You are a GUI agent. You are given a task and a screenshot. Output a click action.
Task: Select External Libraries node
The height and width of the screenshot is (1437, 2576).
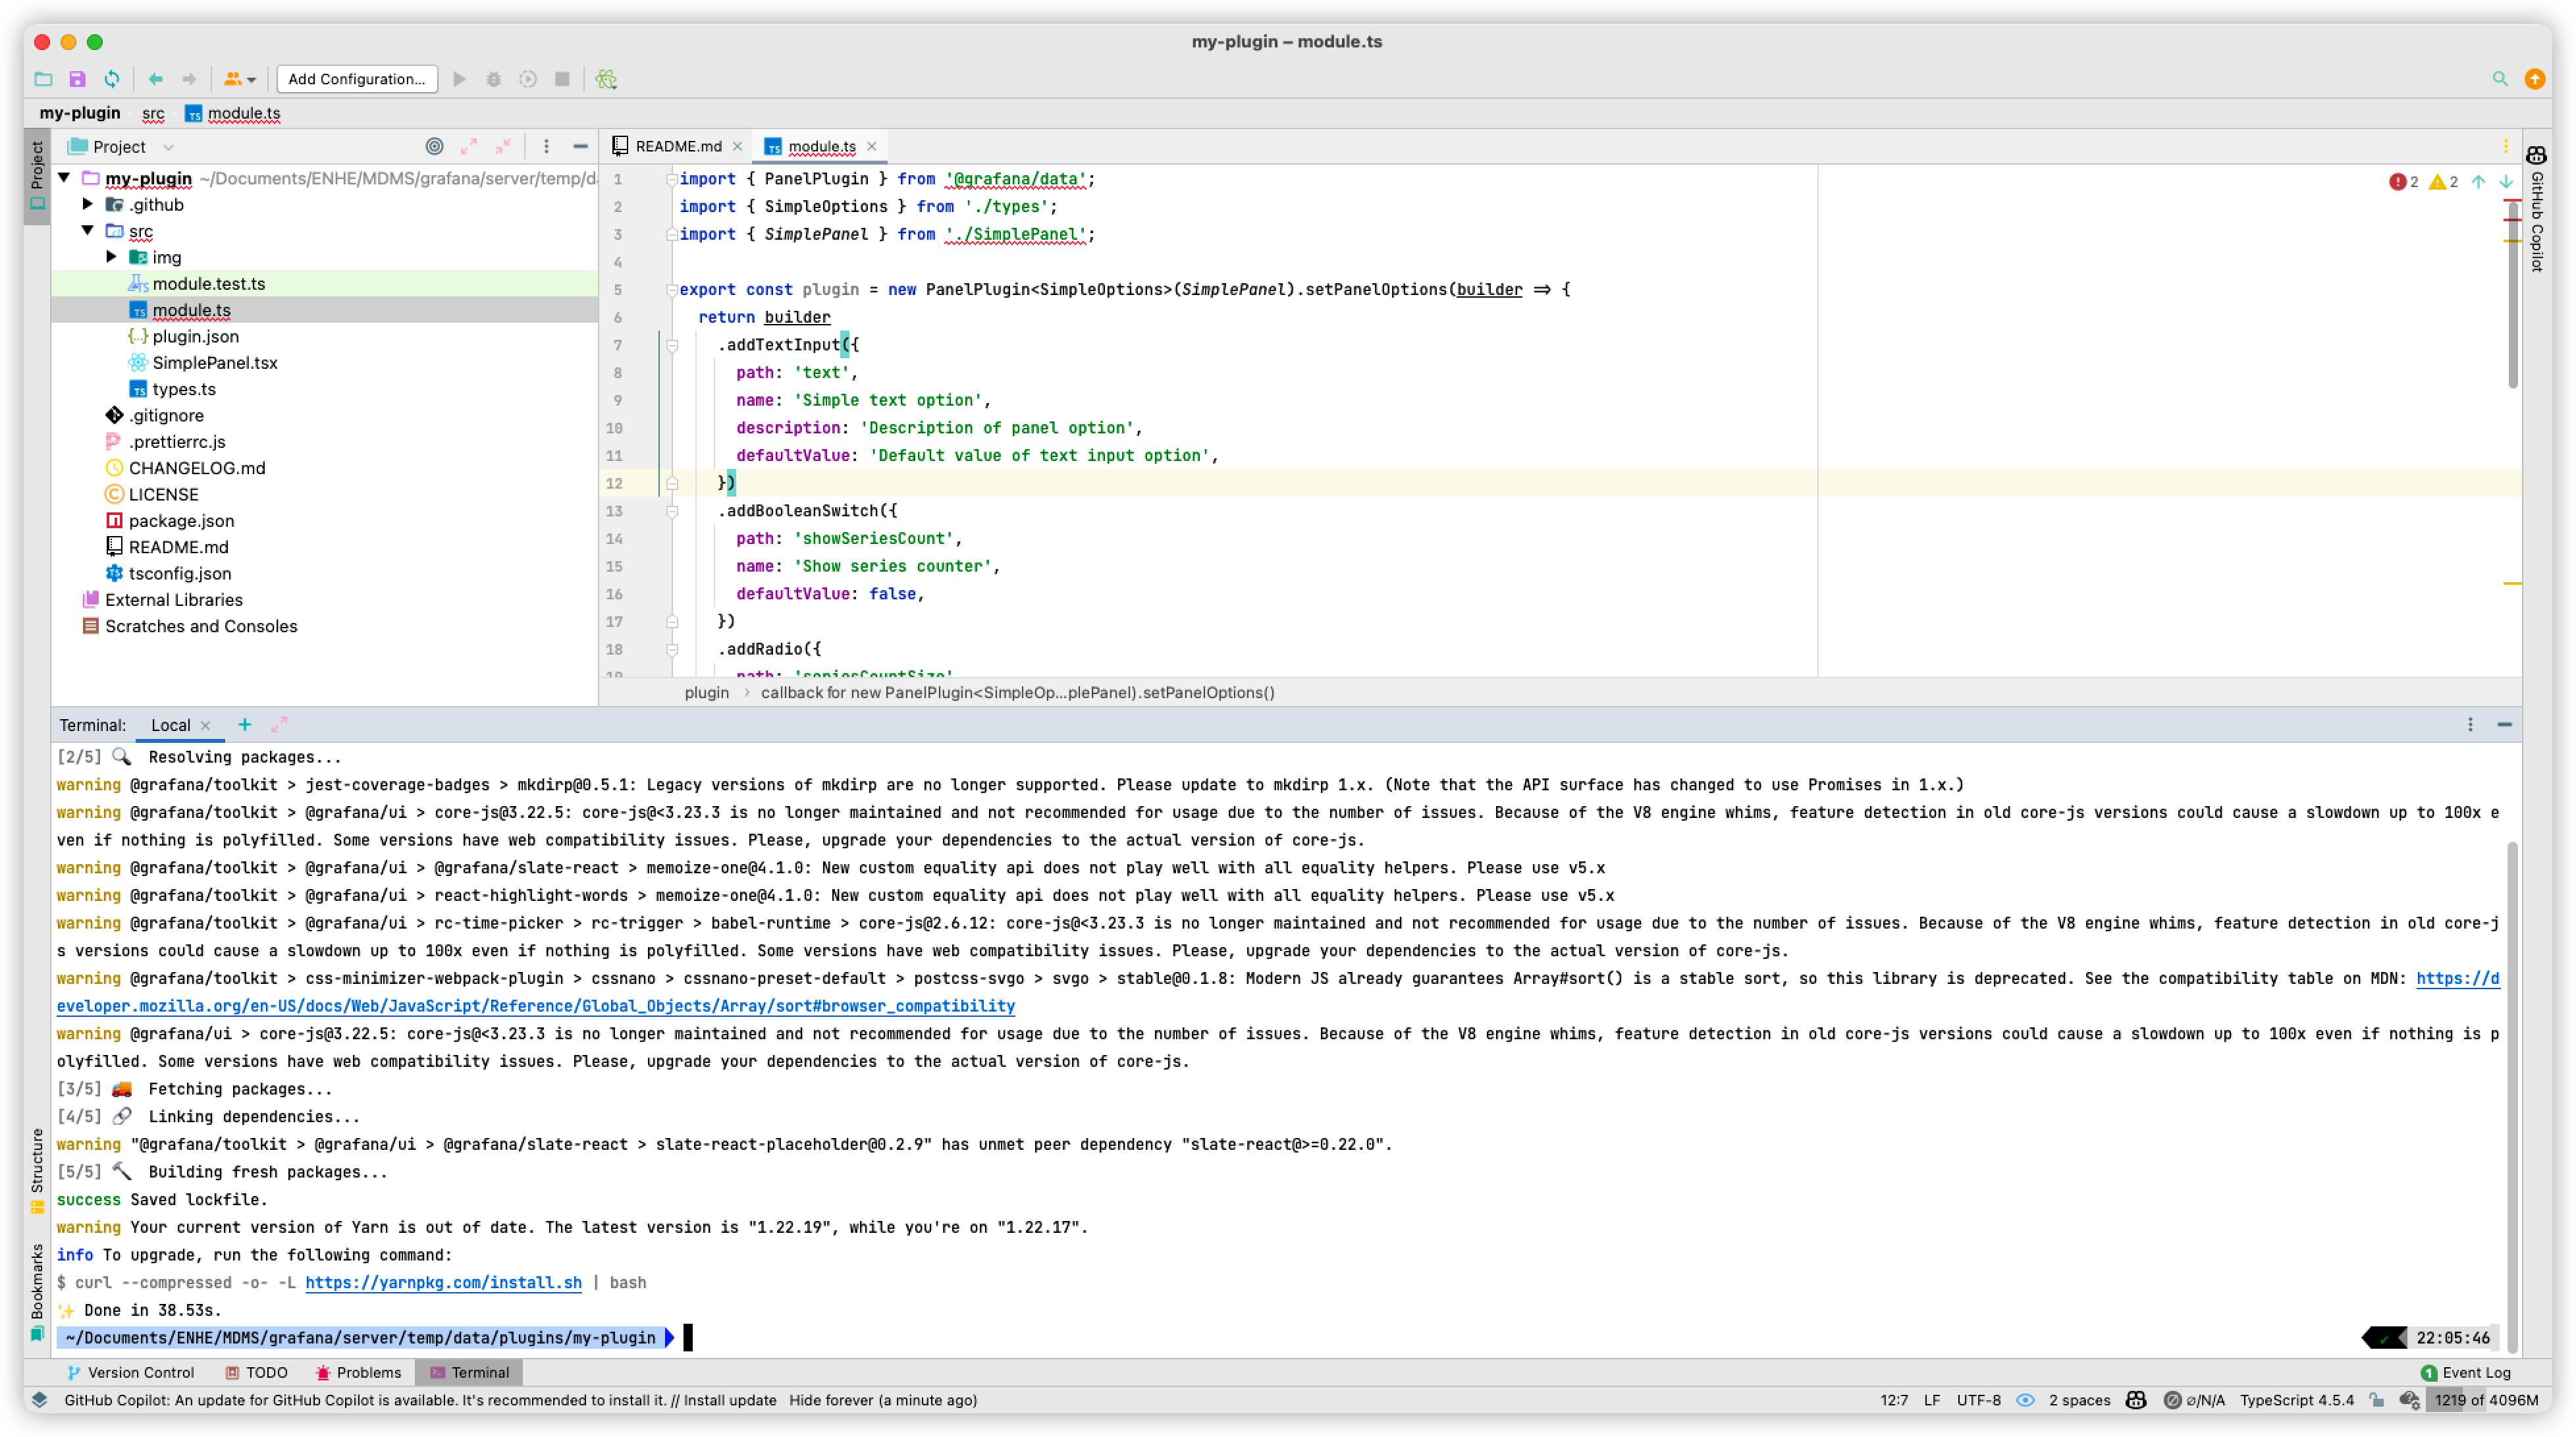(173, 600)
